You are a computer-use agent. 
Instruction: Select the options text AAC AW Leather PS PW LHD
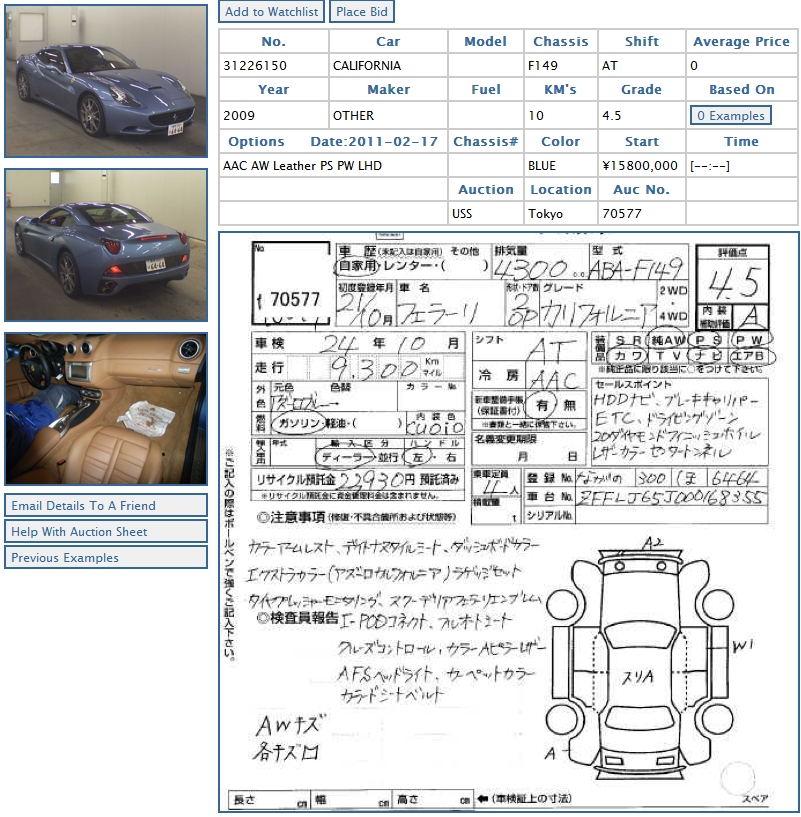point(302,166)
